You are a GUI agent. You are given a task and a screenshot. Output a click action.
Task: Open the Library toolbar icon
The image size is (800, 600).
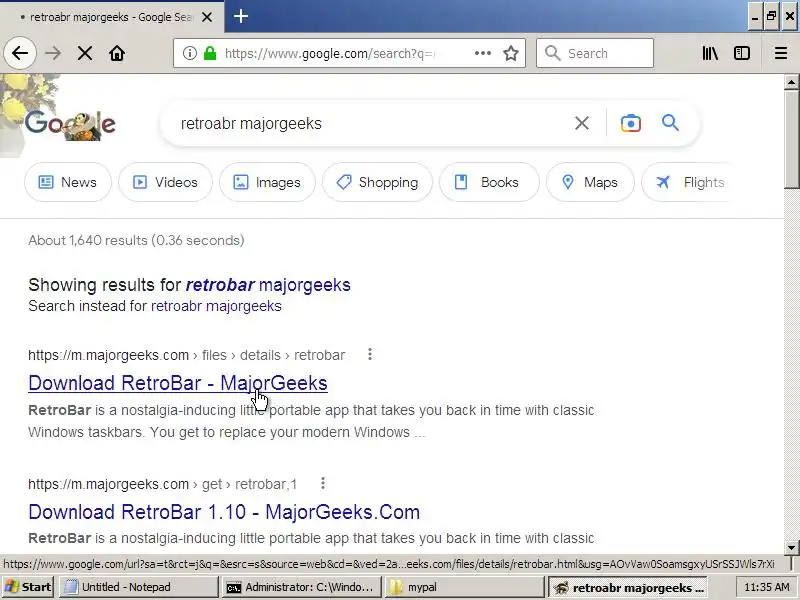pyautogui.click(x=710, y=53)
